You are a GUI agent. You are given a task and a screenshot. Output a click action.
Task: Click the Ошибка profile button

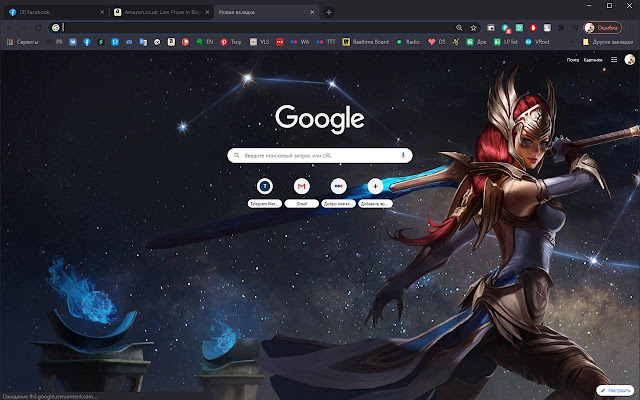coord(602,28)
